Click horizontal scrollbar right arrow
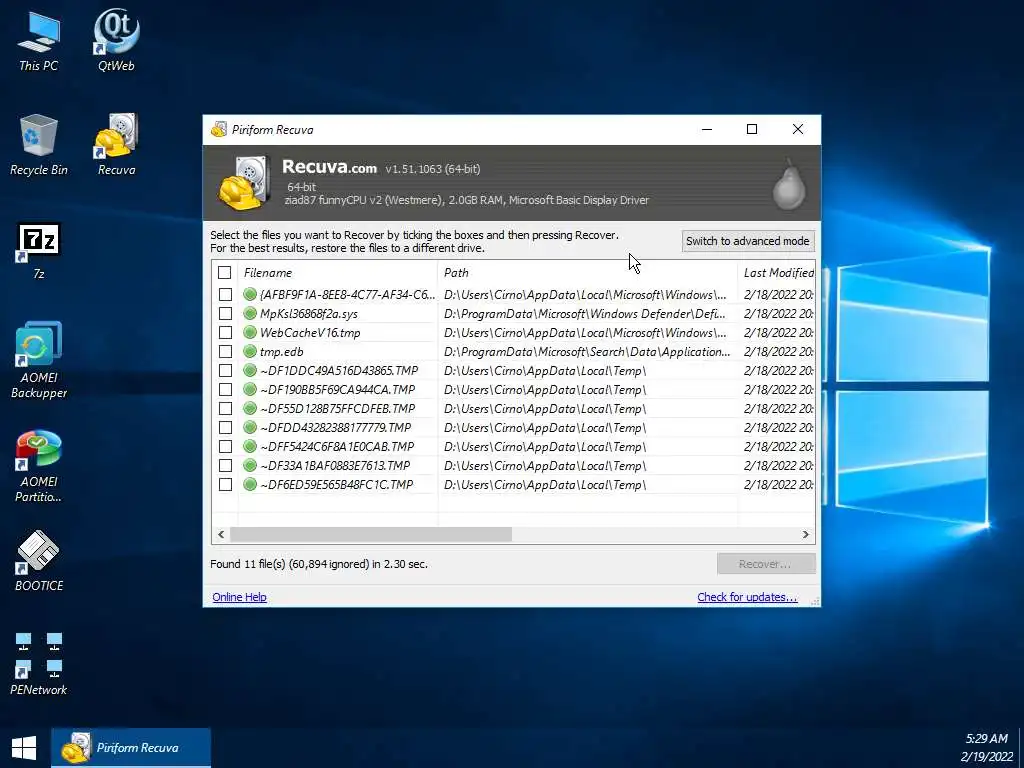Screen dimensions: 1024x768 [806, 534]
